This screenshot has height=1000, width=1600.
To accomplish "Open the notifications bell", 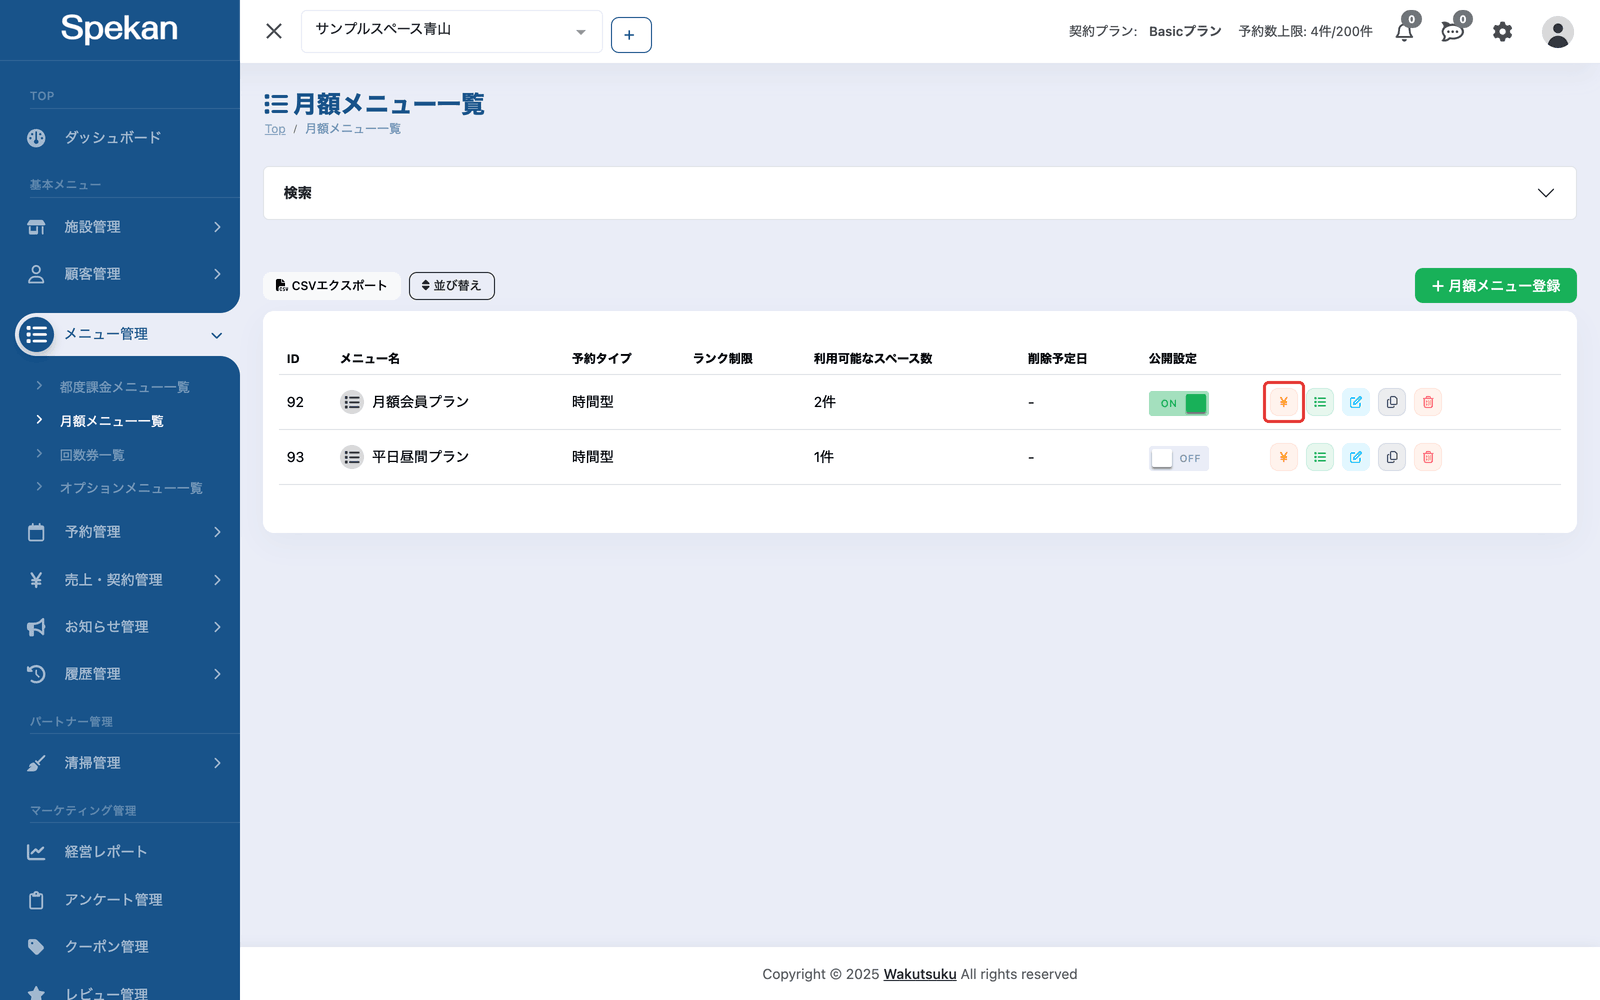I will 1405,31.
